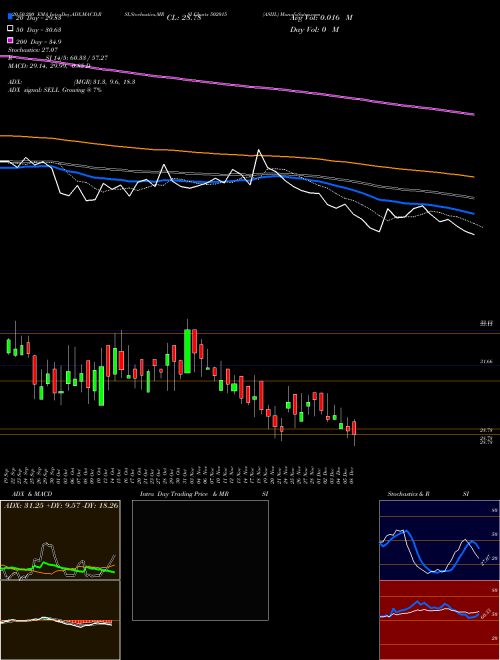The width and height of the screenshot is (500, 660).
Task: Click the 31.66 price level label
Action: coord(486,362)
